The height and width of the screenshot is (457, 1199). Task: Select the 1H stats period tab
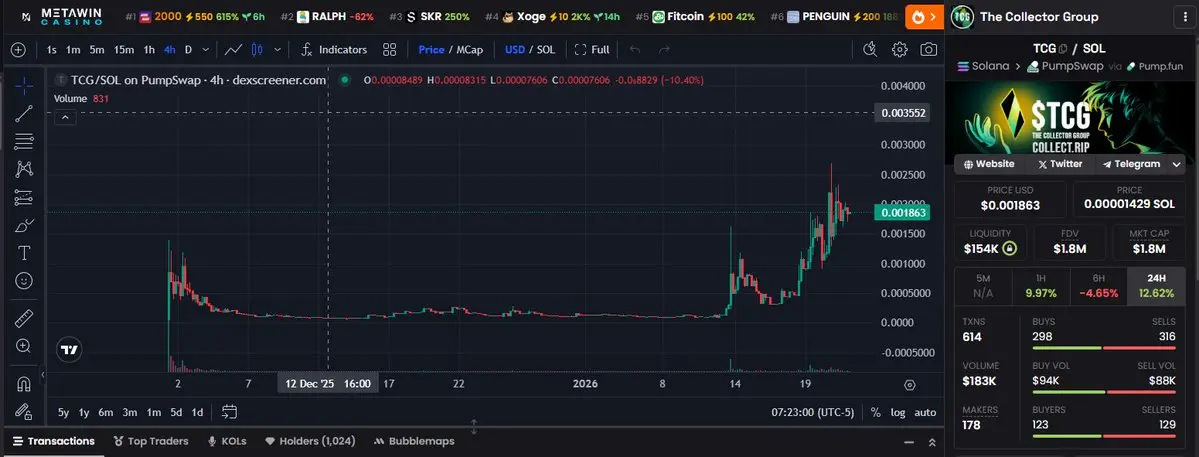click(1041, 285)
